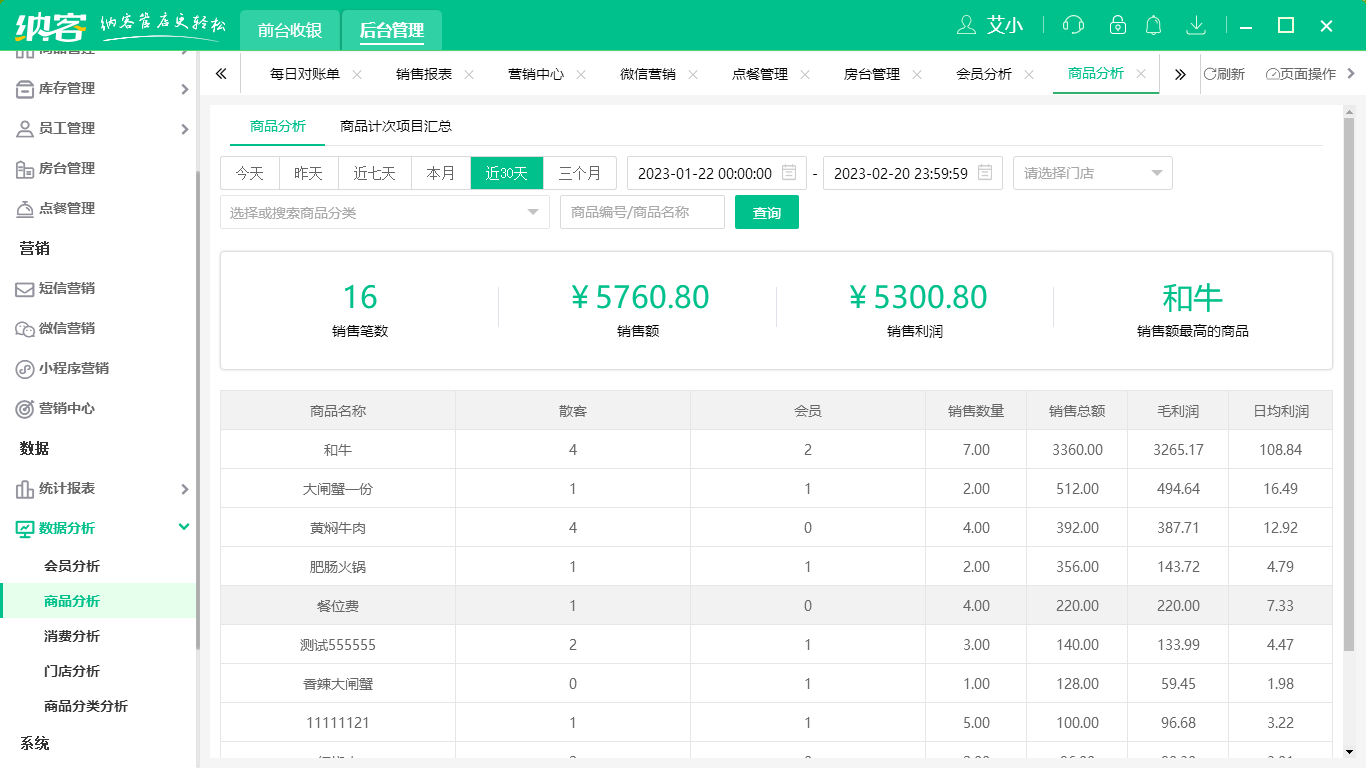Open 微信营销 in sidebar
The width and height of the screenshot is (1366, 768).
pyautogui.click(x=67, y=328)
